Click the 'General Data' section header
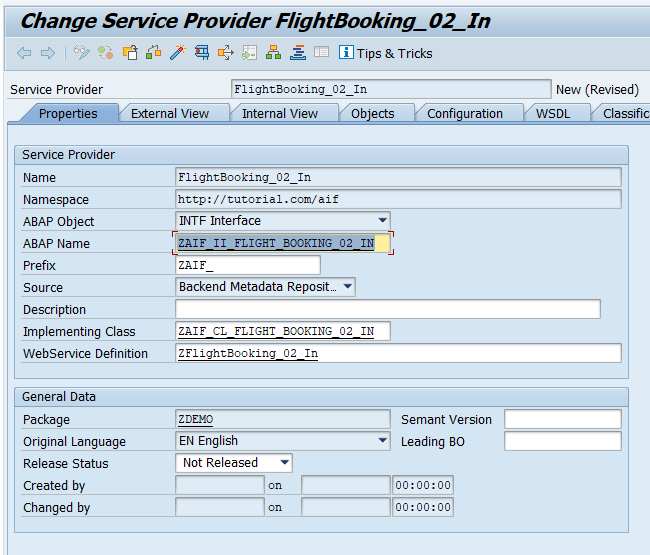 coord(59,397)
